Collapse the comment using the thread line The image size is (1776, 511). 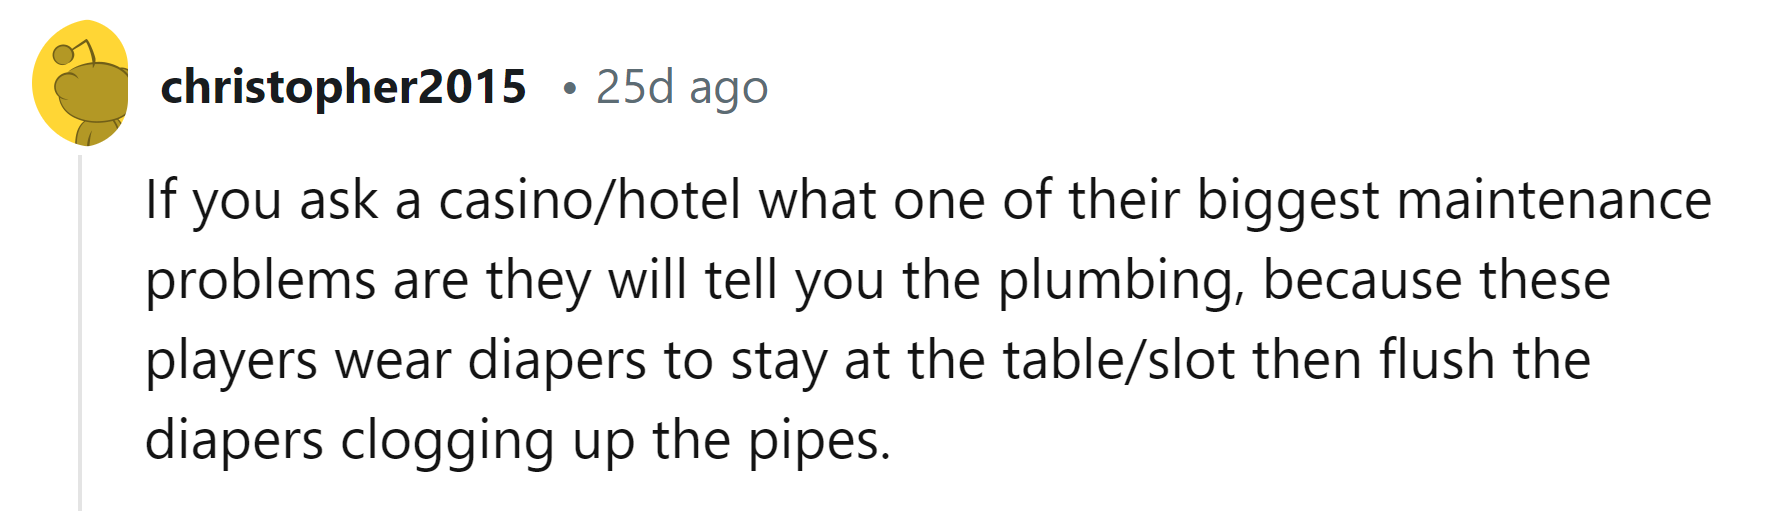pyautogui.click(x=80, y=330)
